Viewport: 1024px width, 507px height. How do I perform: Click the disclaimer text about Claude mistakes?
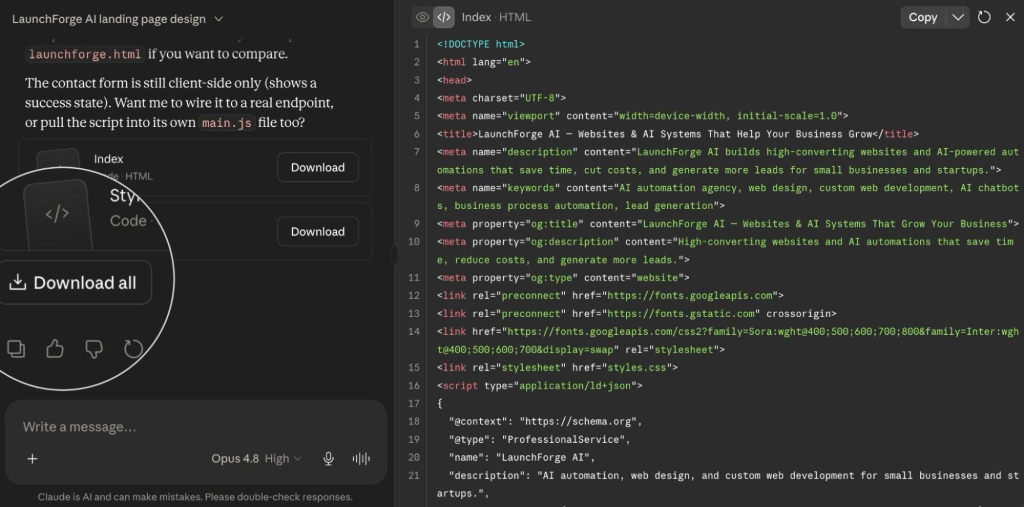(195, 497)
